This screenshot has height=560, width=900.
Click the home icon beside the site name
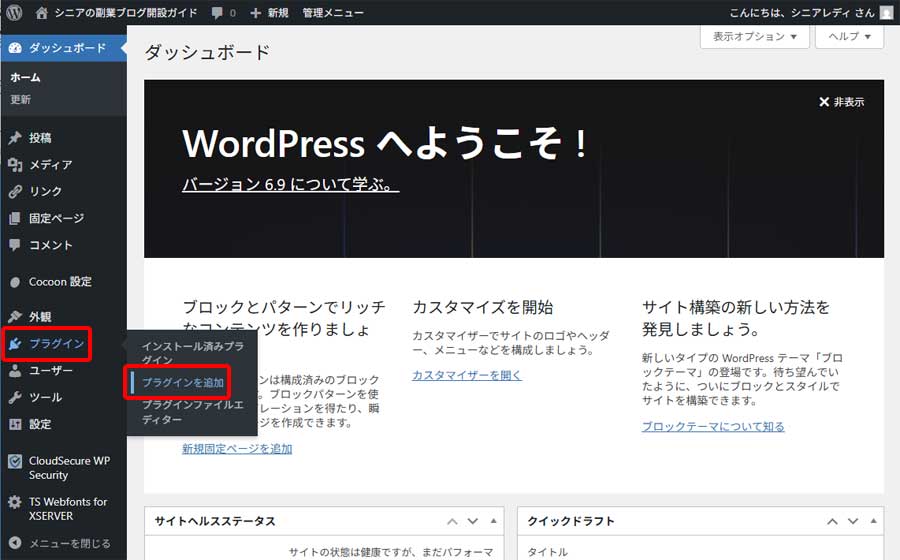(x=41, y=13)
